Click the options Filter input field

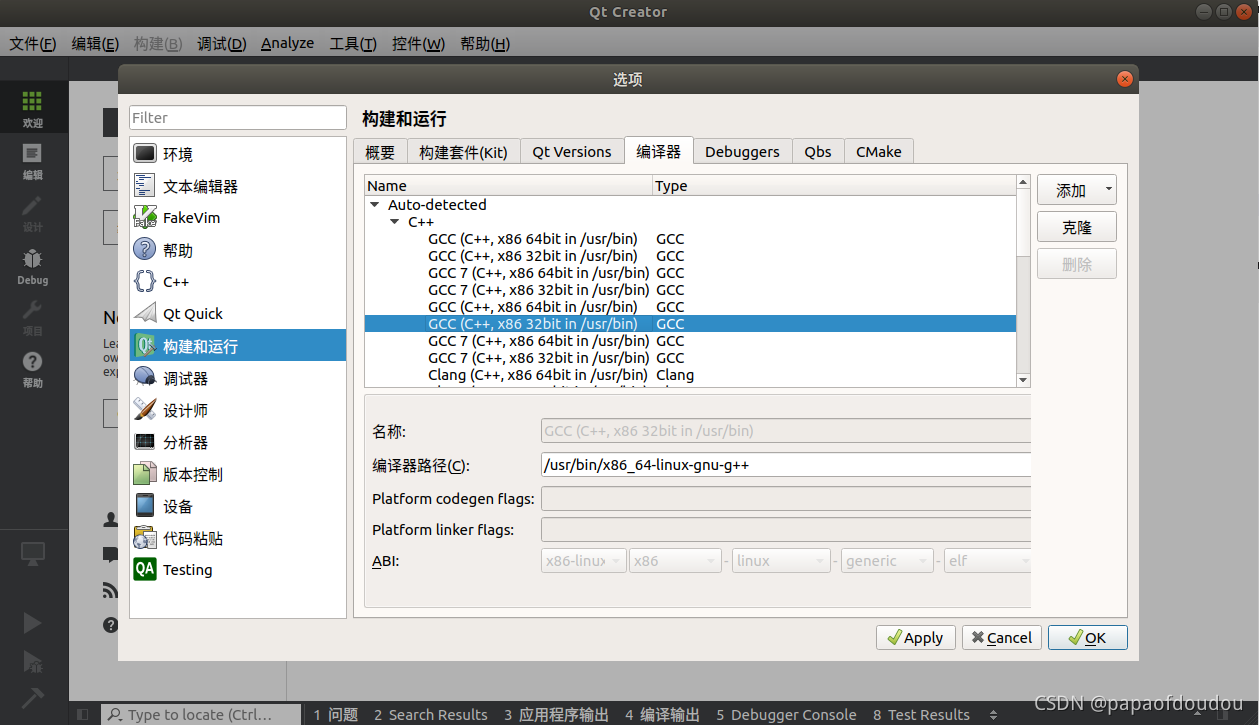point(238,118)
